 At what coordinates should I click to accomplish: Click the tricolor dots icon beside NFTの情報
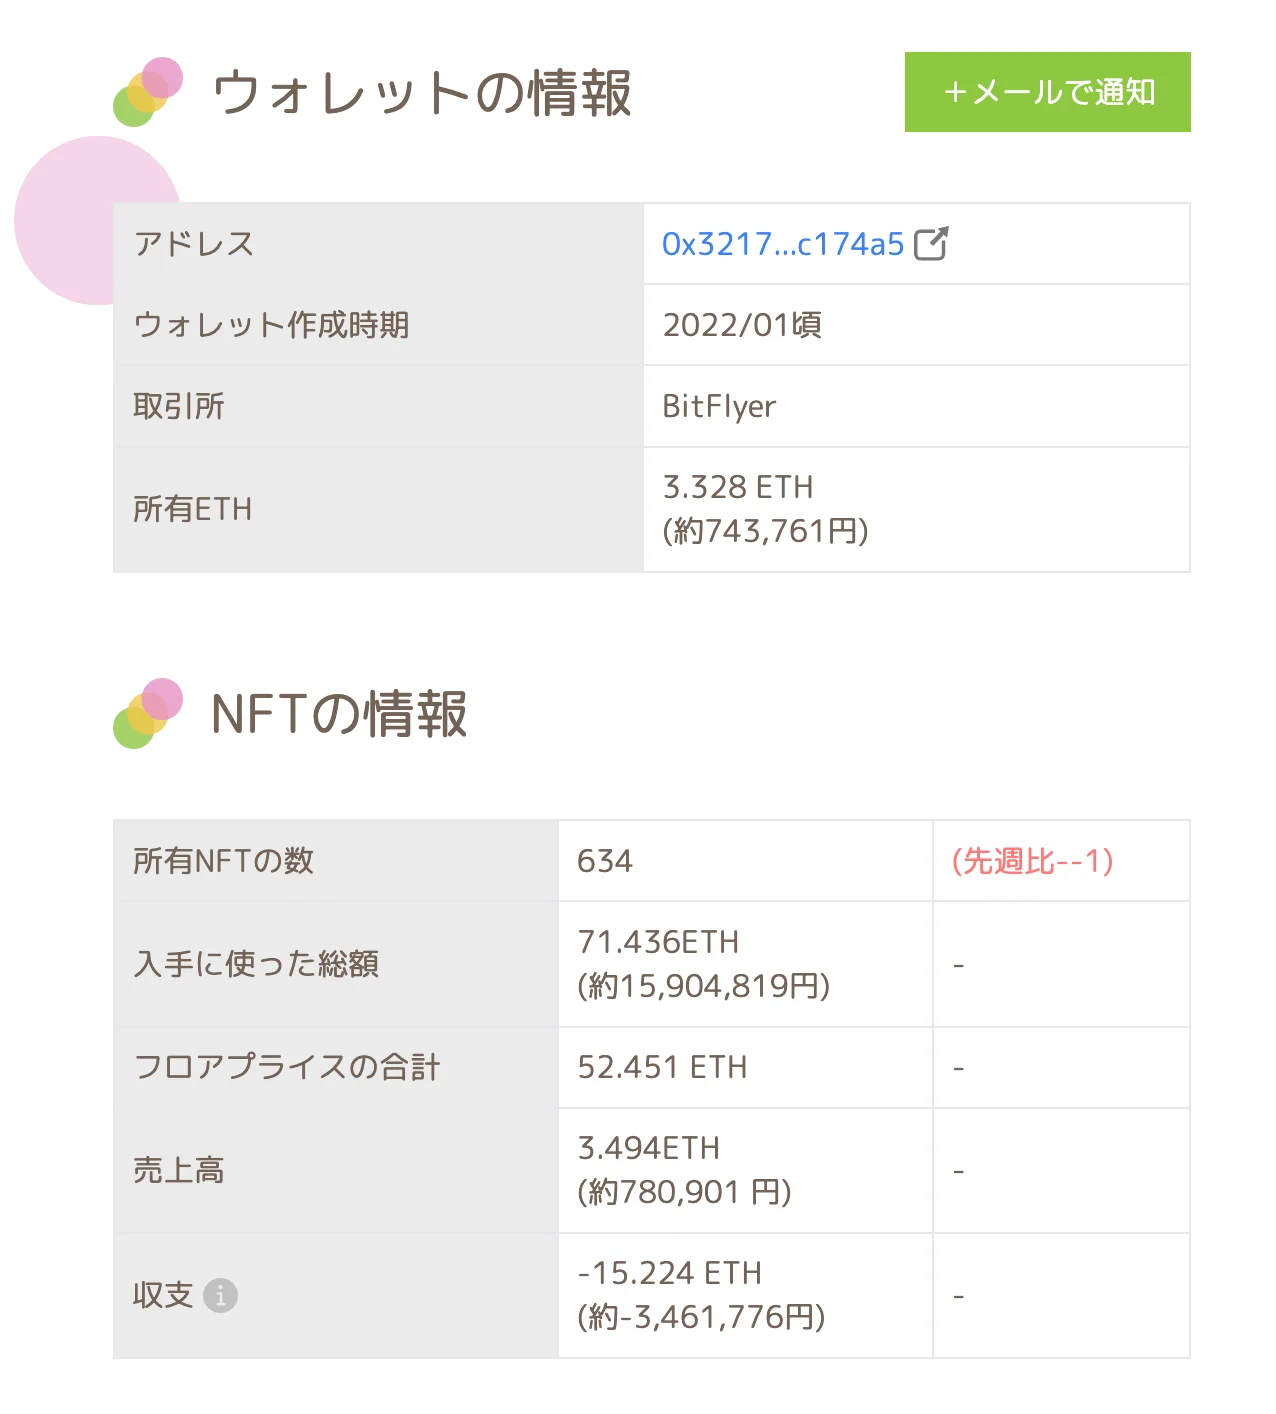point(148,714)
